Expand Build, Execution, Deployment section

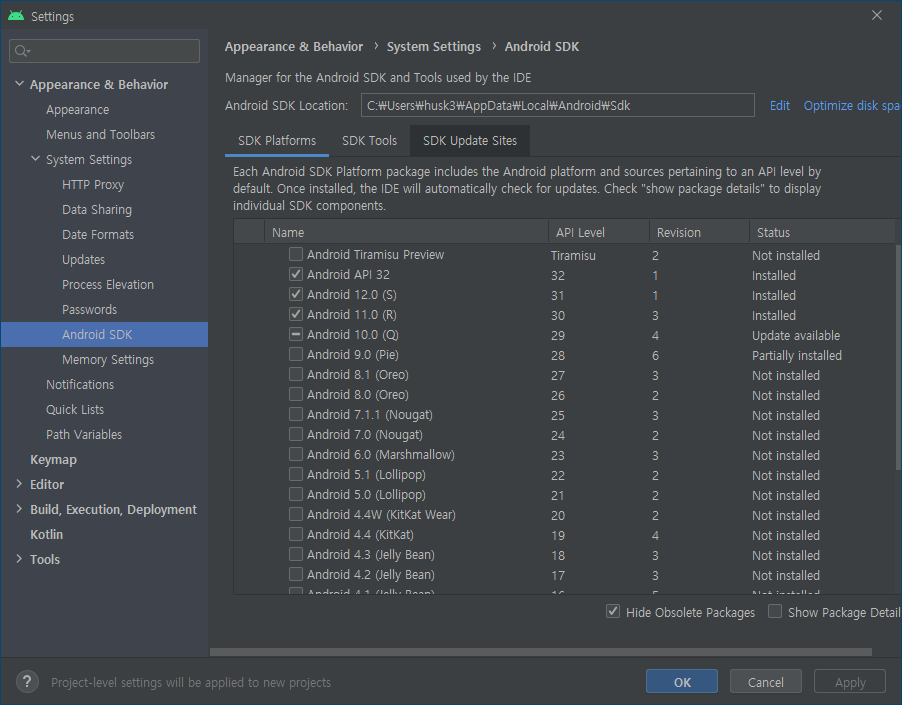pyautogui.click(x=19, y=509)
